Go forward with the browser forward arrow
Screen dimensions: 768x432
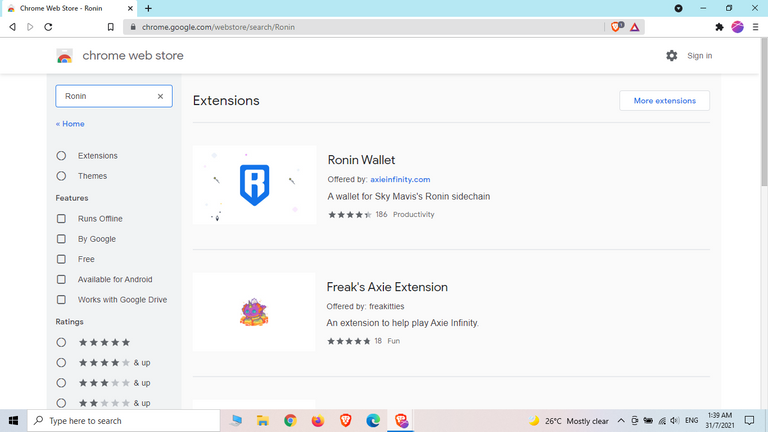[30, 27]
